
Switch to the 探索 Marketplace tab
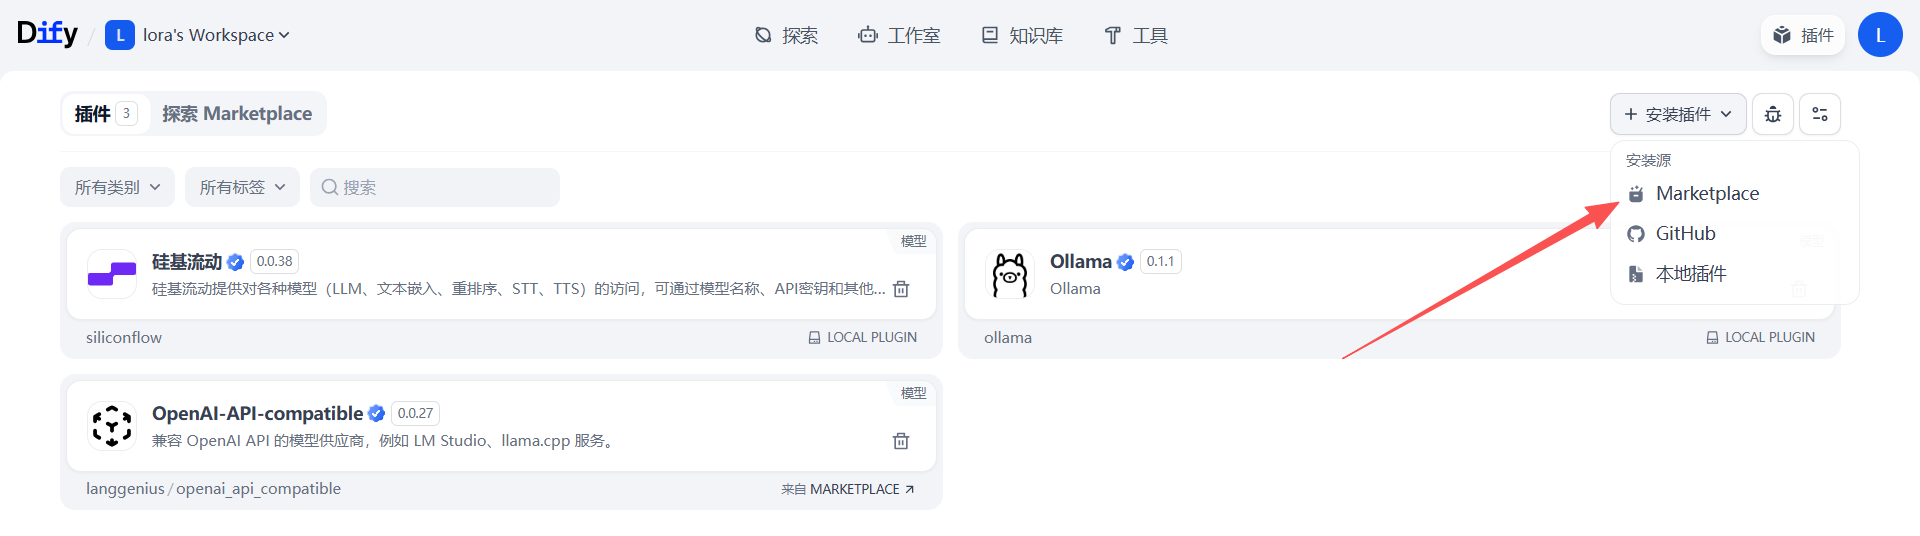[237, 114]
